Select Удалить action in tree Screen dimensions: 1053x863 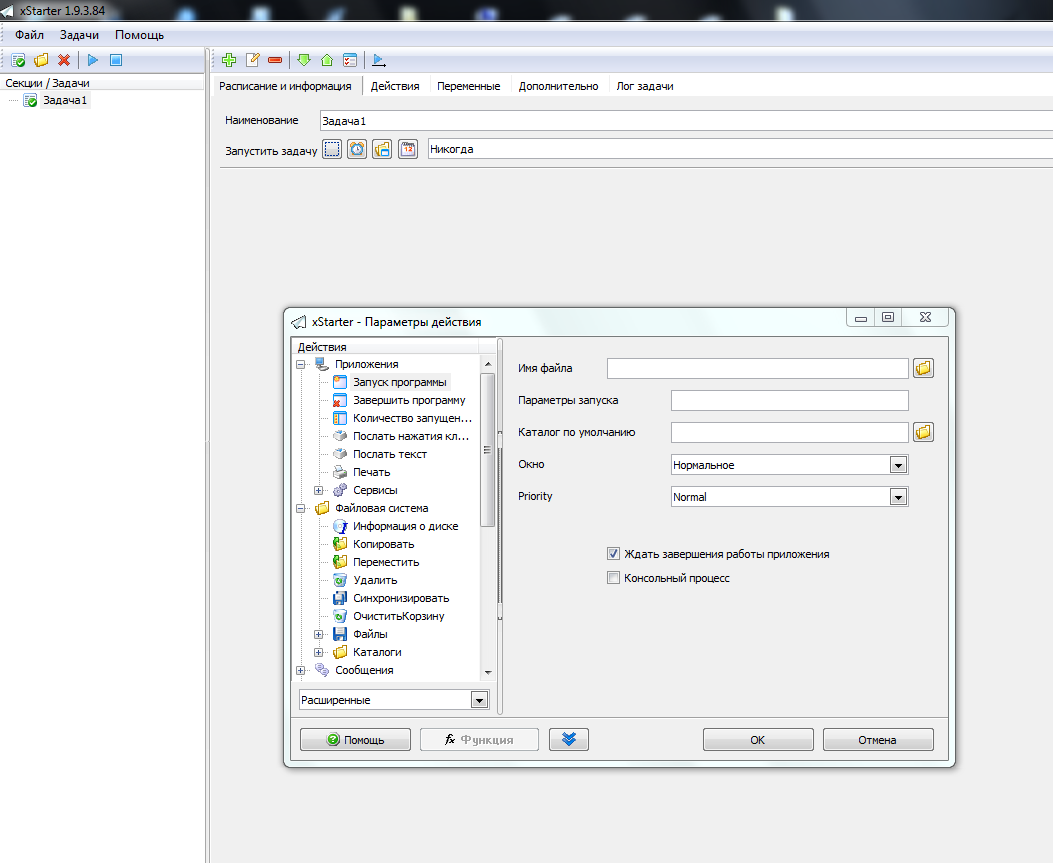point(375,580)
